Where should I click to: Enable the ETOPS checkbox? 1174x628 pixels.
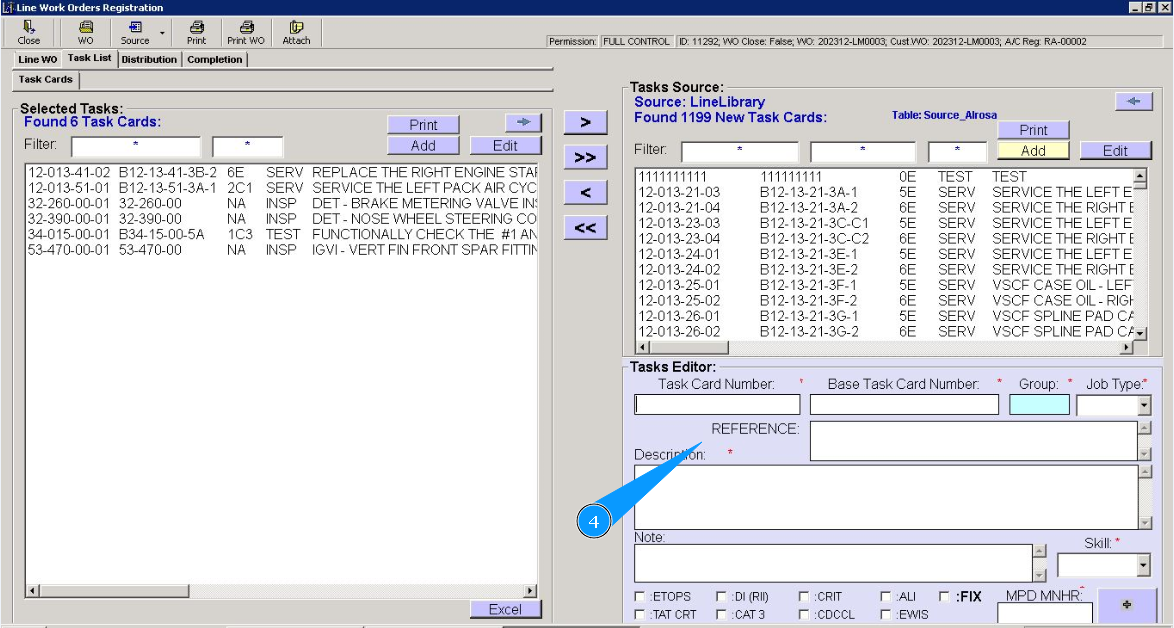coord(639,597)
